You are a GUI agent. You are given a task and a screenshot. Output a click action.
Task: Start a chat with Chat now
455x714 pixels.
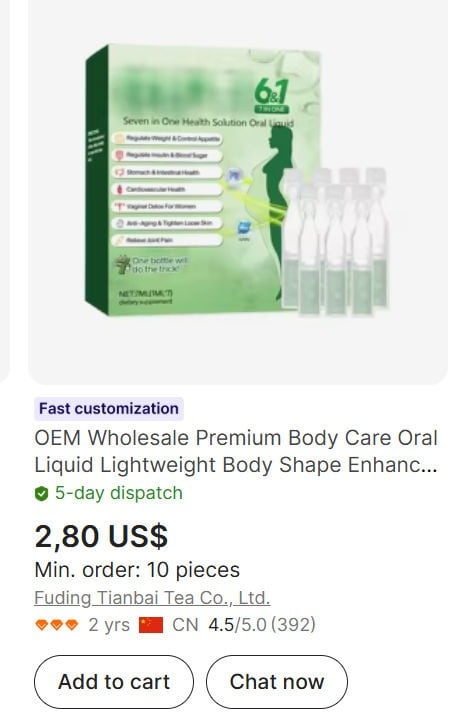[277, 682]
